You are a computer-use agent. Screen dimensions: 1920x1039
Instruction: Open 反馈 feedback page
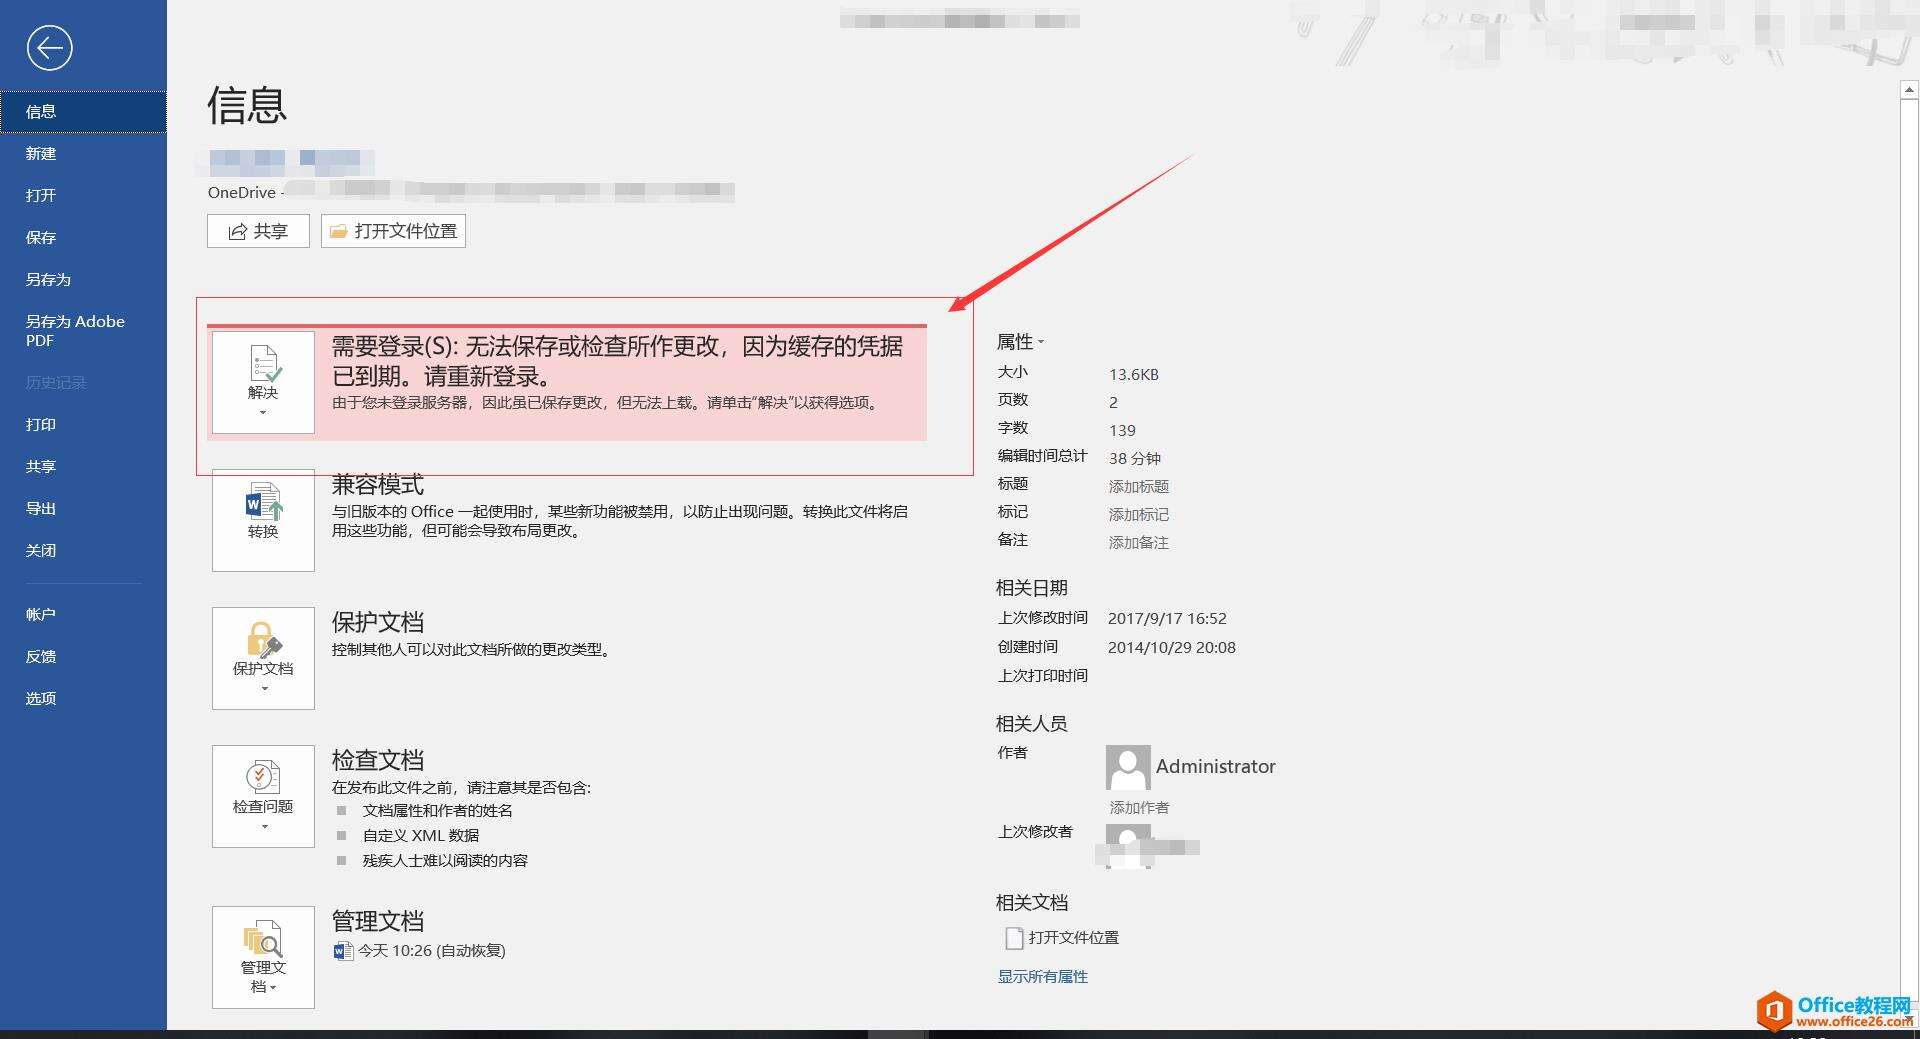[x=83, y=657]
